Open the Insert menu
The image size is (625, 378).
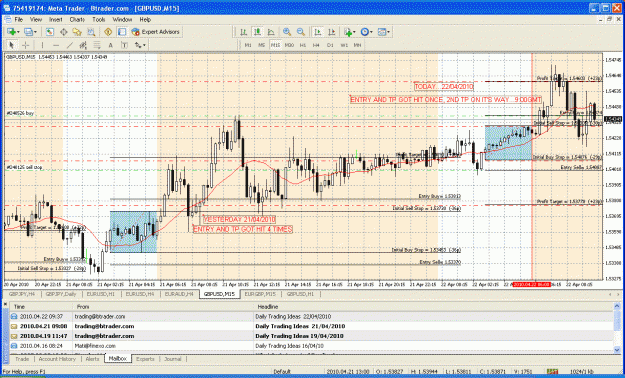coord(55,19)
